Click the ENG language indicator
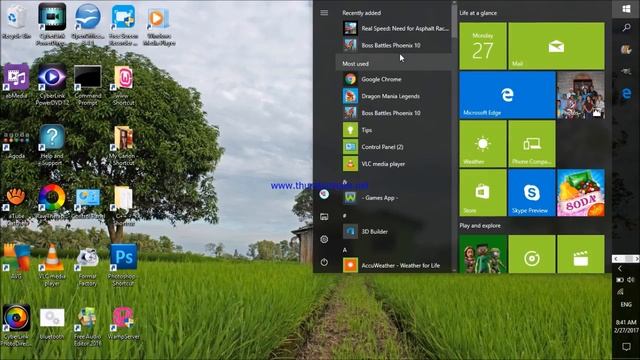 coord(626,304)
